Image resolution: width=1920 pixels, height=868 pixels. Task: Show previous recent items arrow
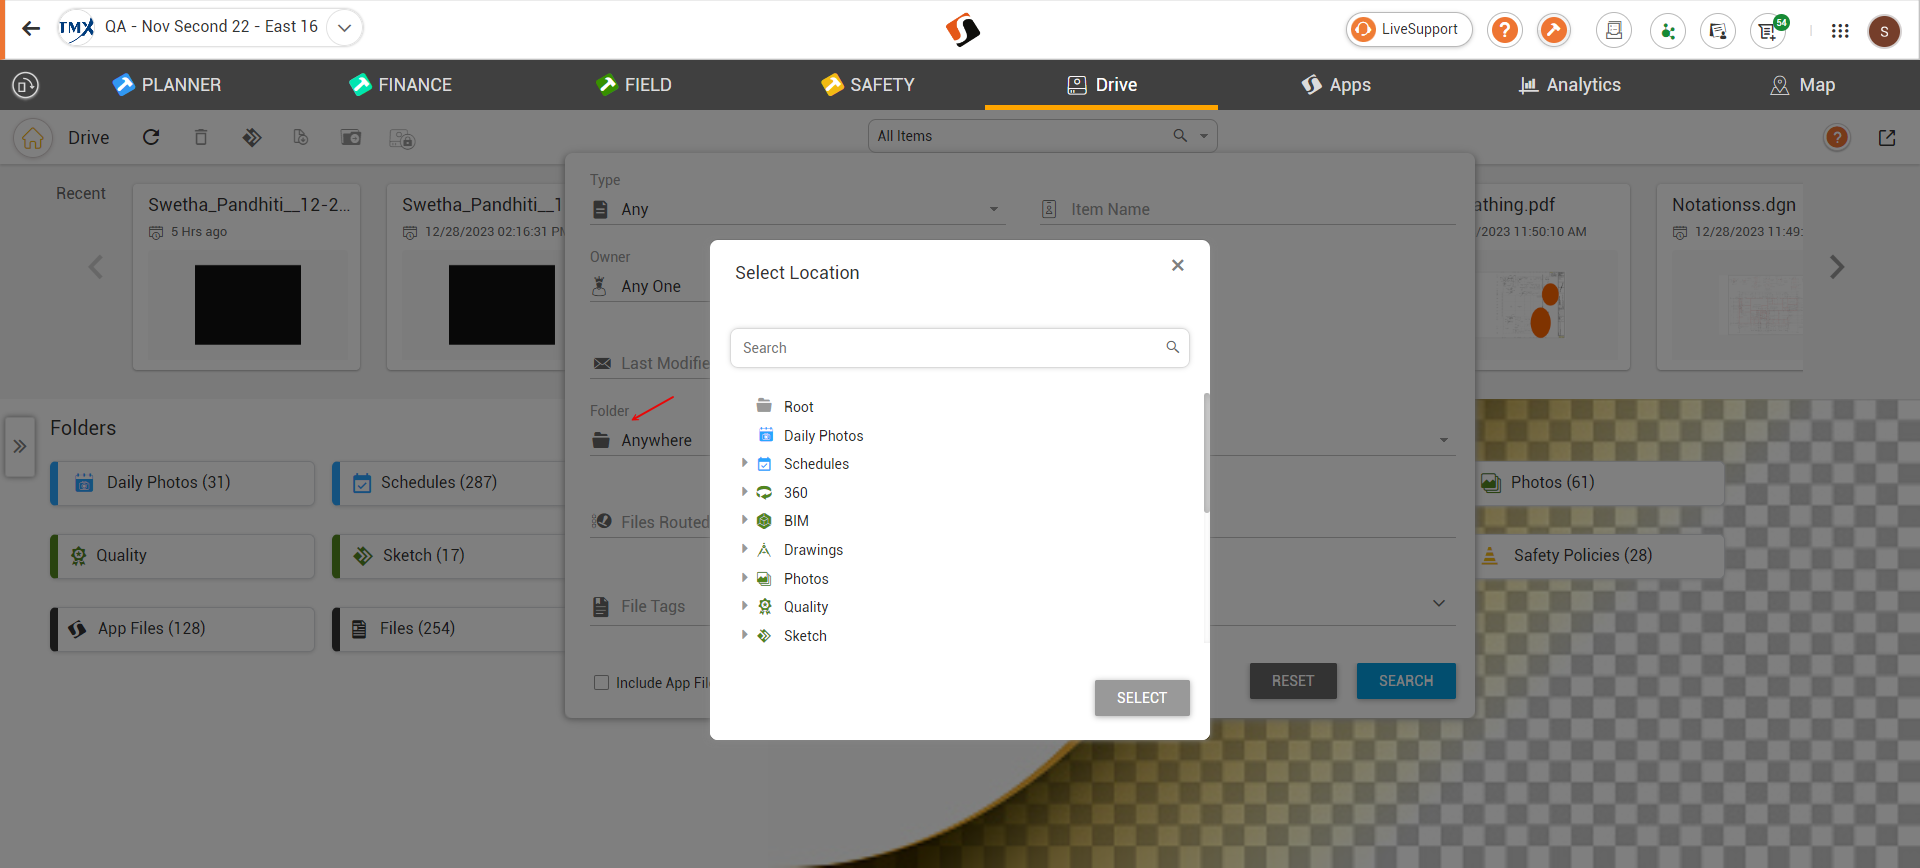96,267
